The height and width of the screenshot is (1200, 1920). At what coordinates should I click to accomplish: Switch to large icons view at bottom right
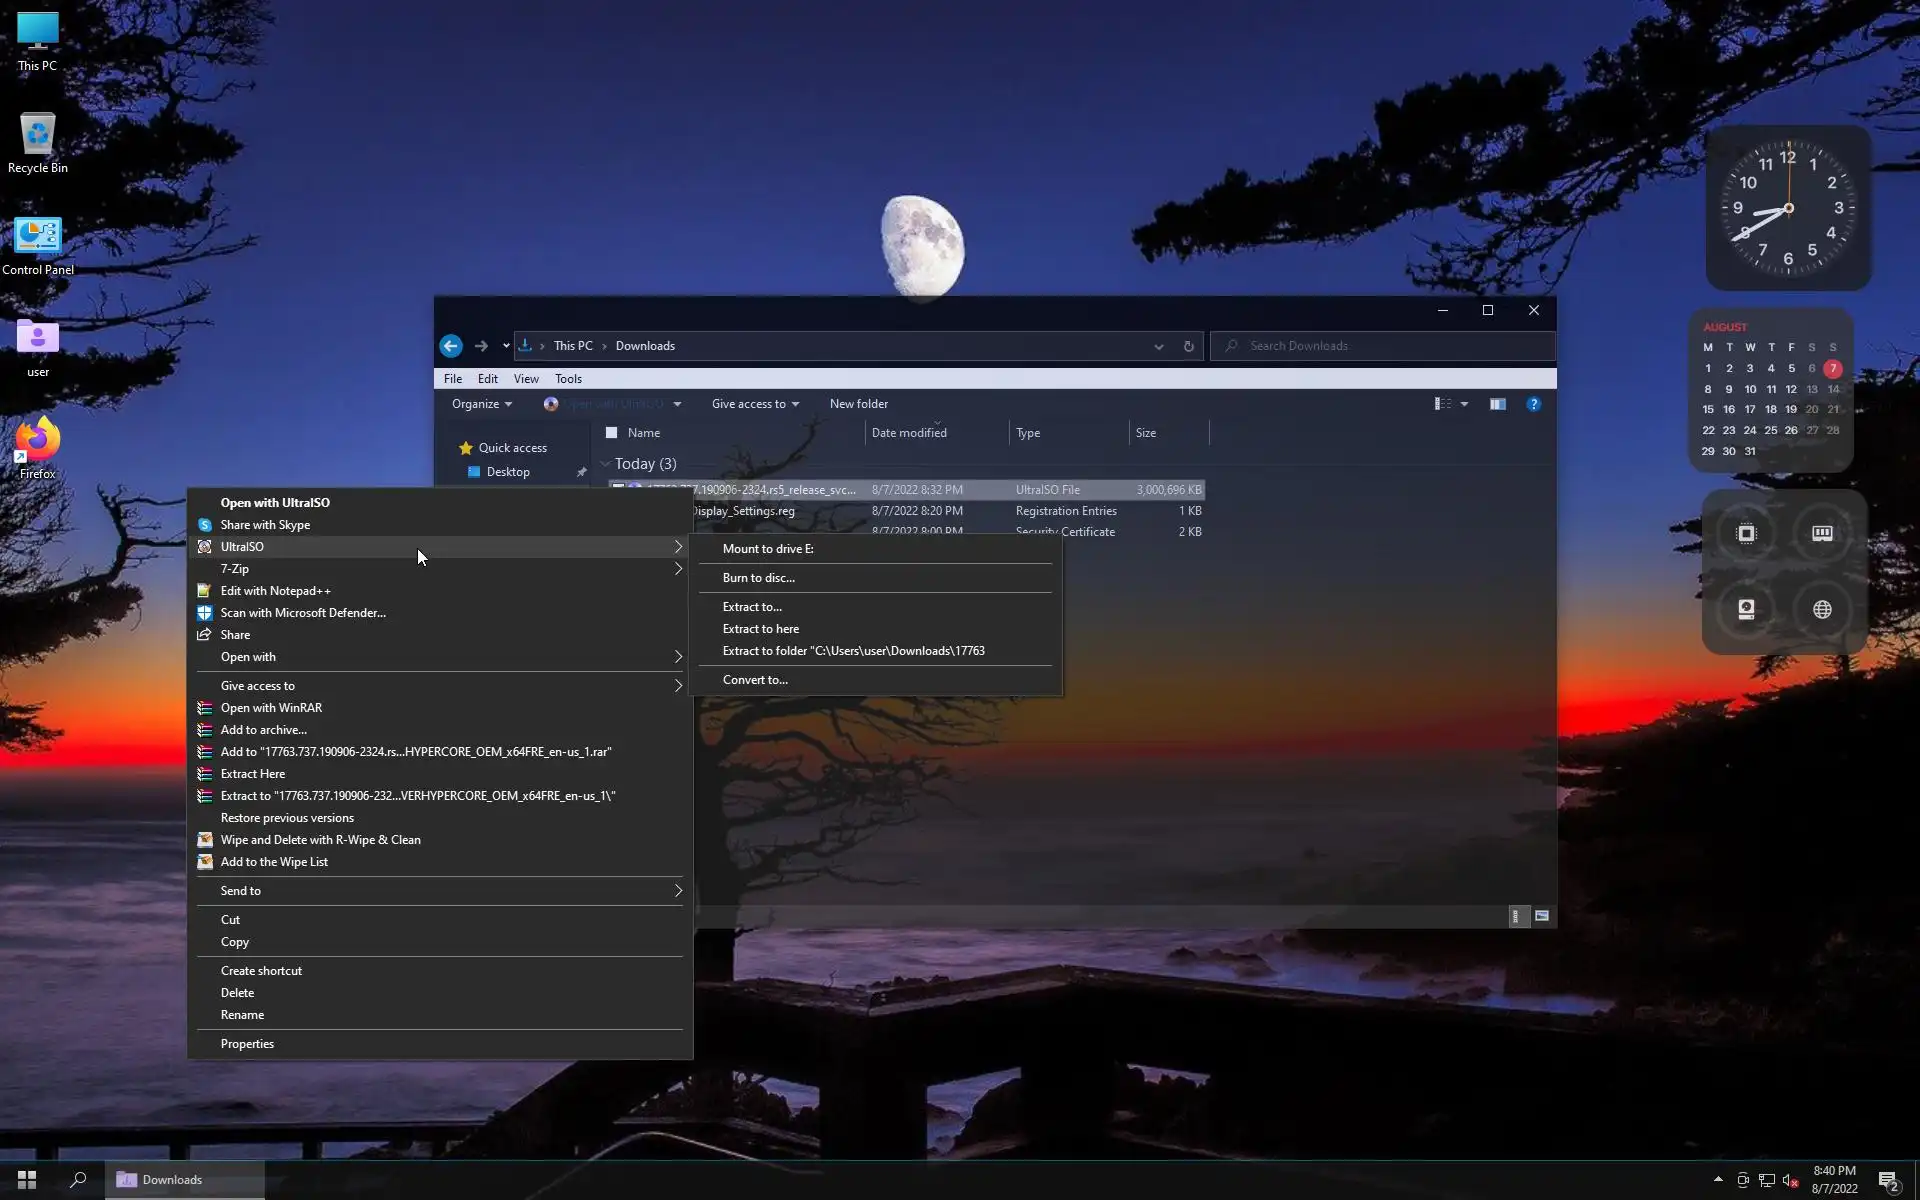click(1542, 916)
